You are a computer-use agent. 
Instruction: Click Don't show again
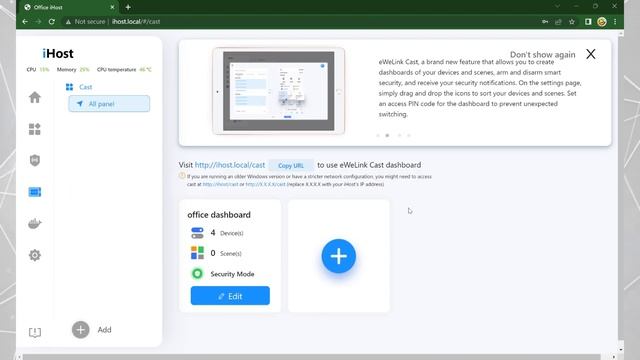542,55
